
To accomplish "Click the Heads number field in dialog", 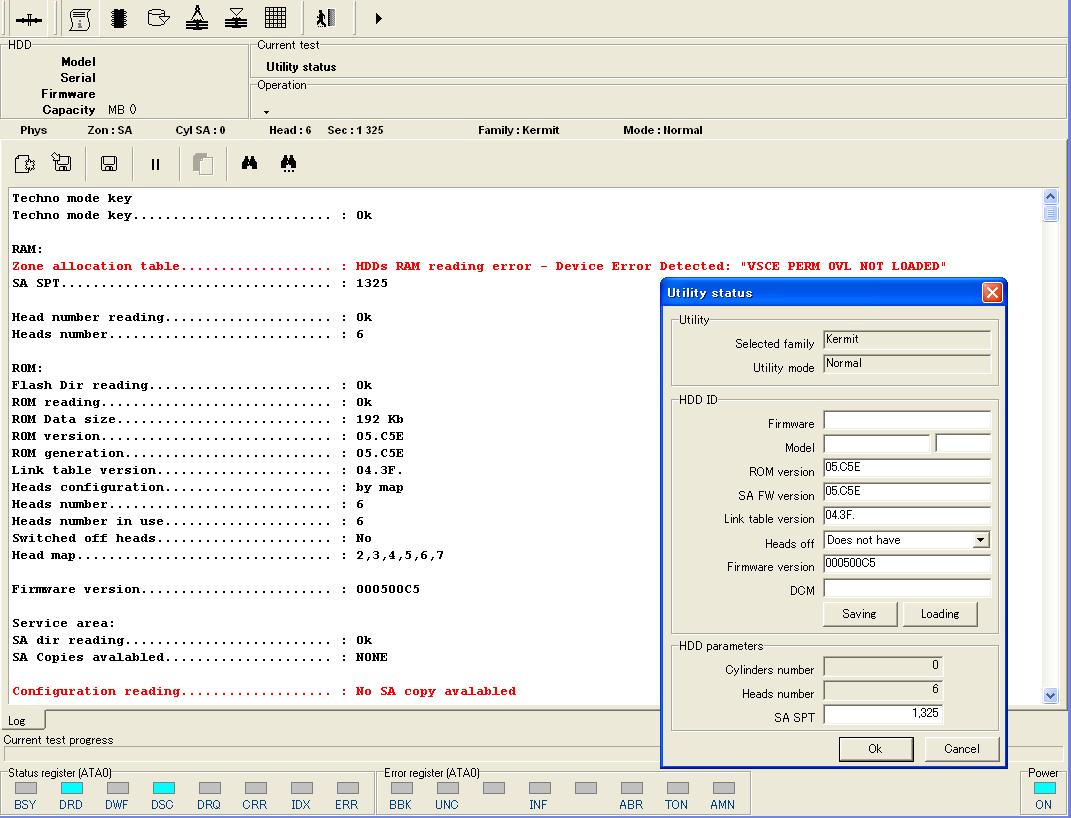I will click(883, 690).
